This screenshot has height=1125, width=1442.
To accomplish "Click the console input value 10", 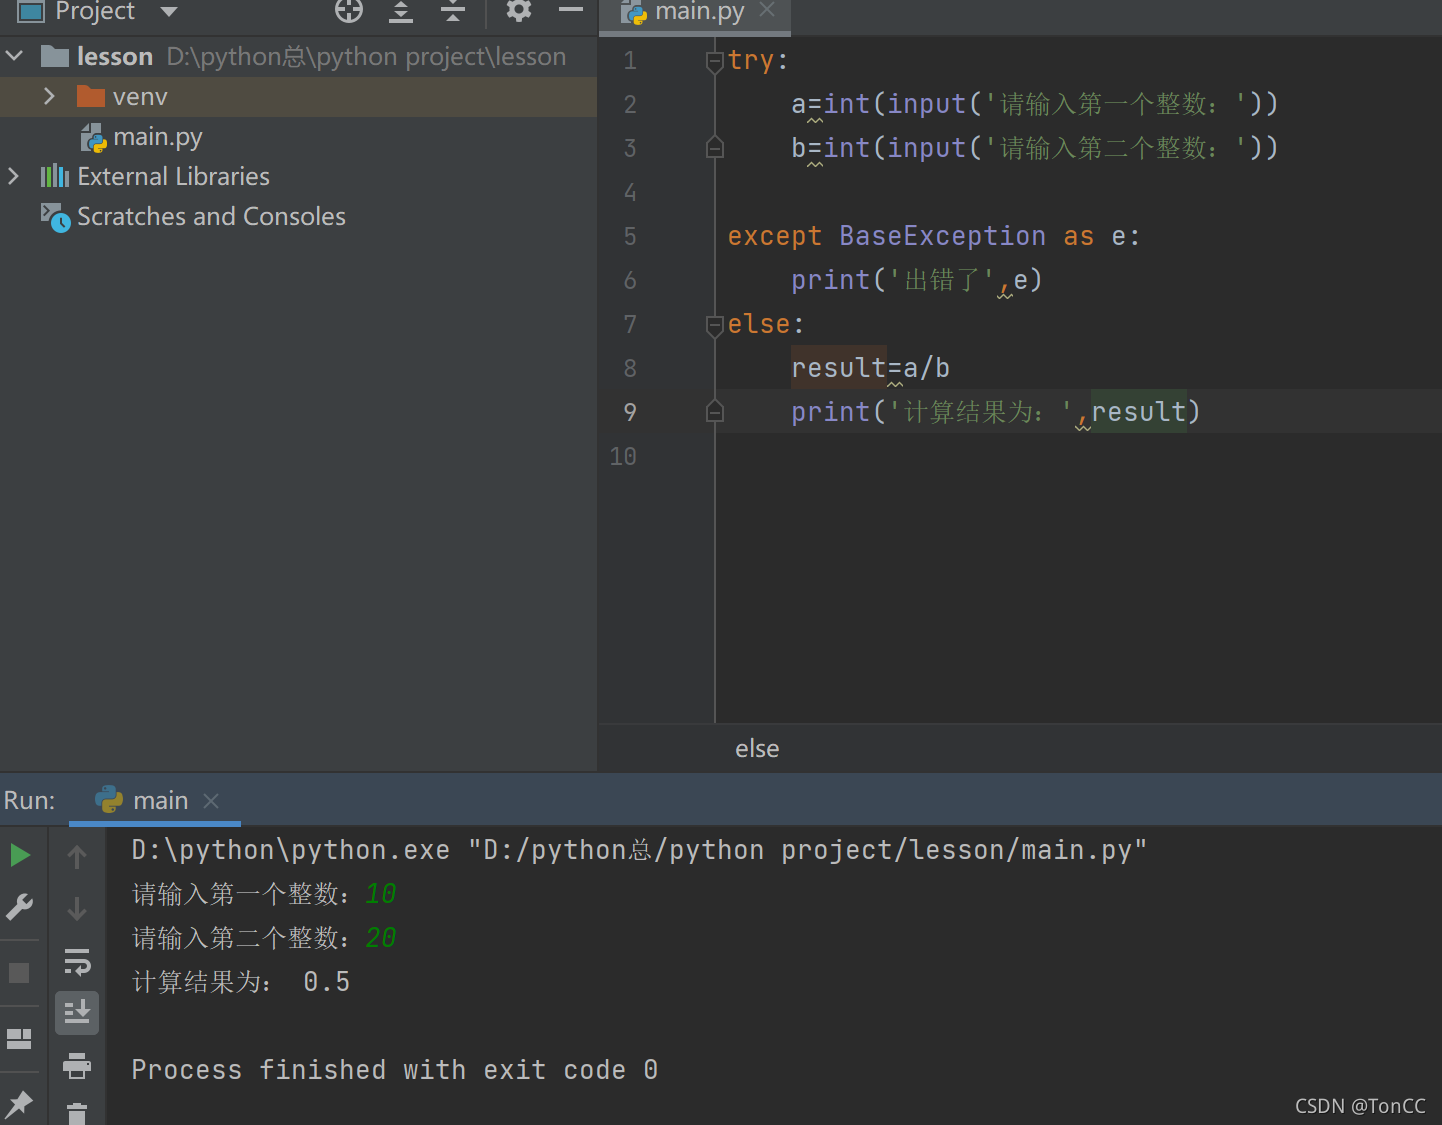I will click(x=381, y=894).
